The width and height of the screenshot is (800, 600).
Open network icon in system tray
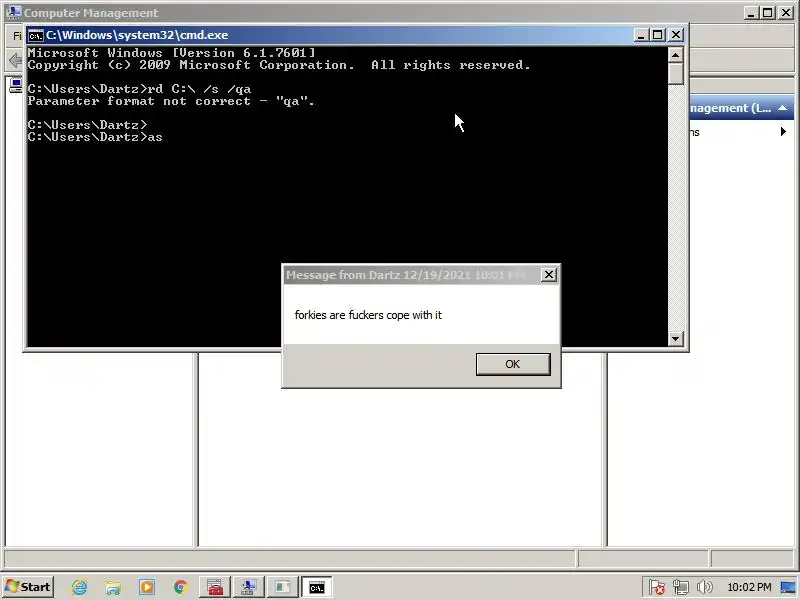(x=681, y=587)
